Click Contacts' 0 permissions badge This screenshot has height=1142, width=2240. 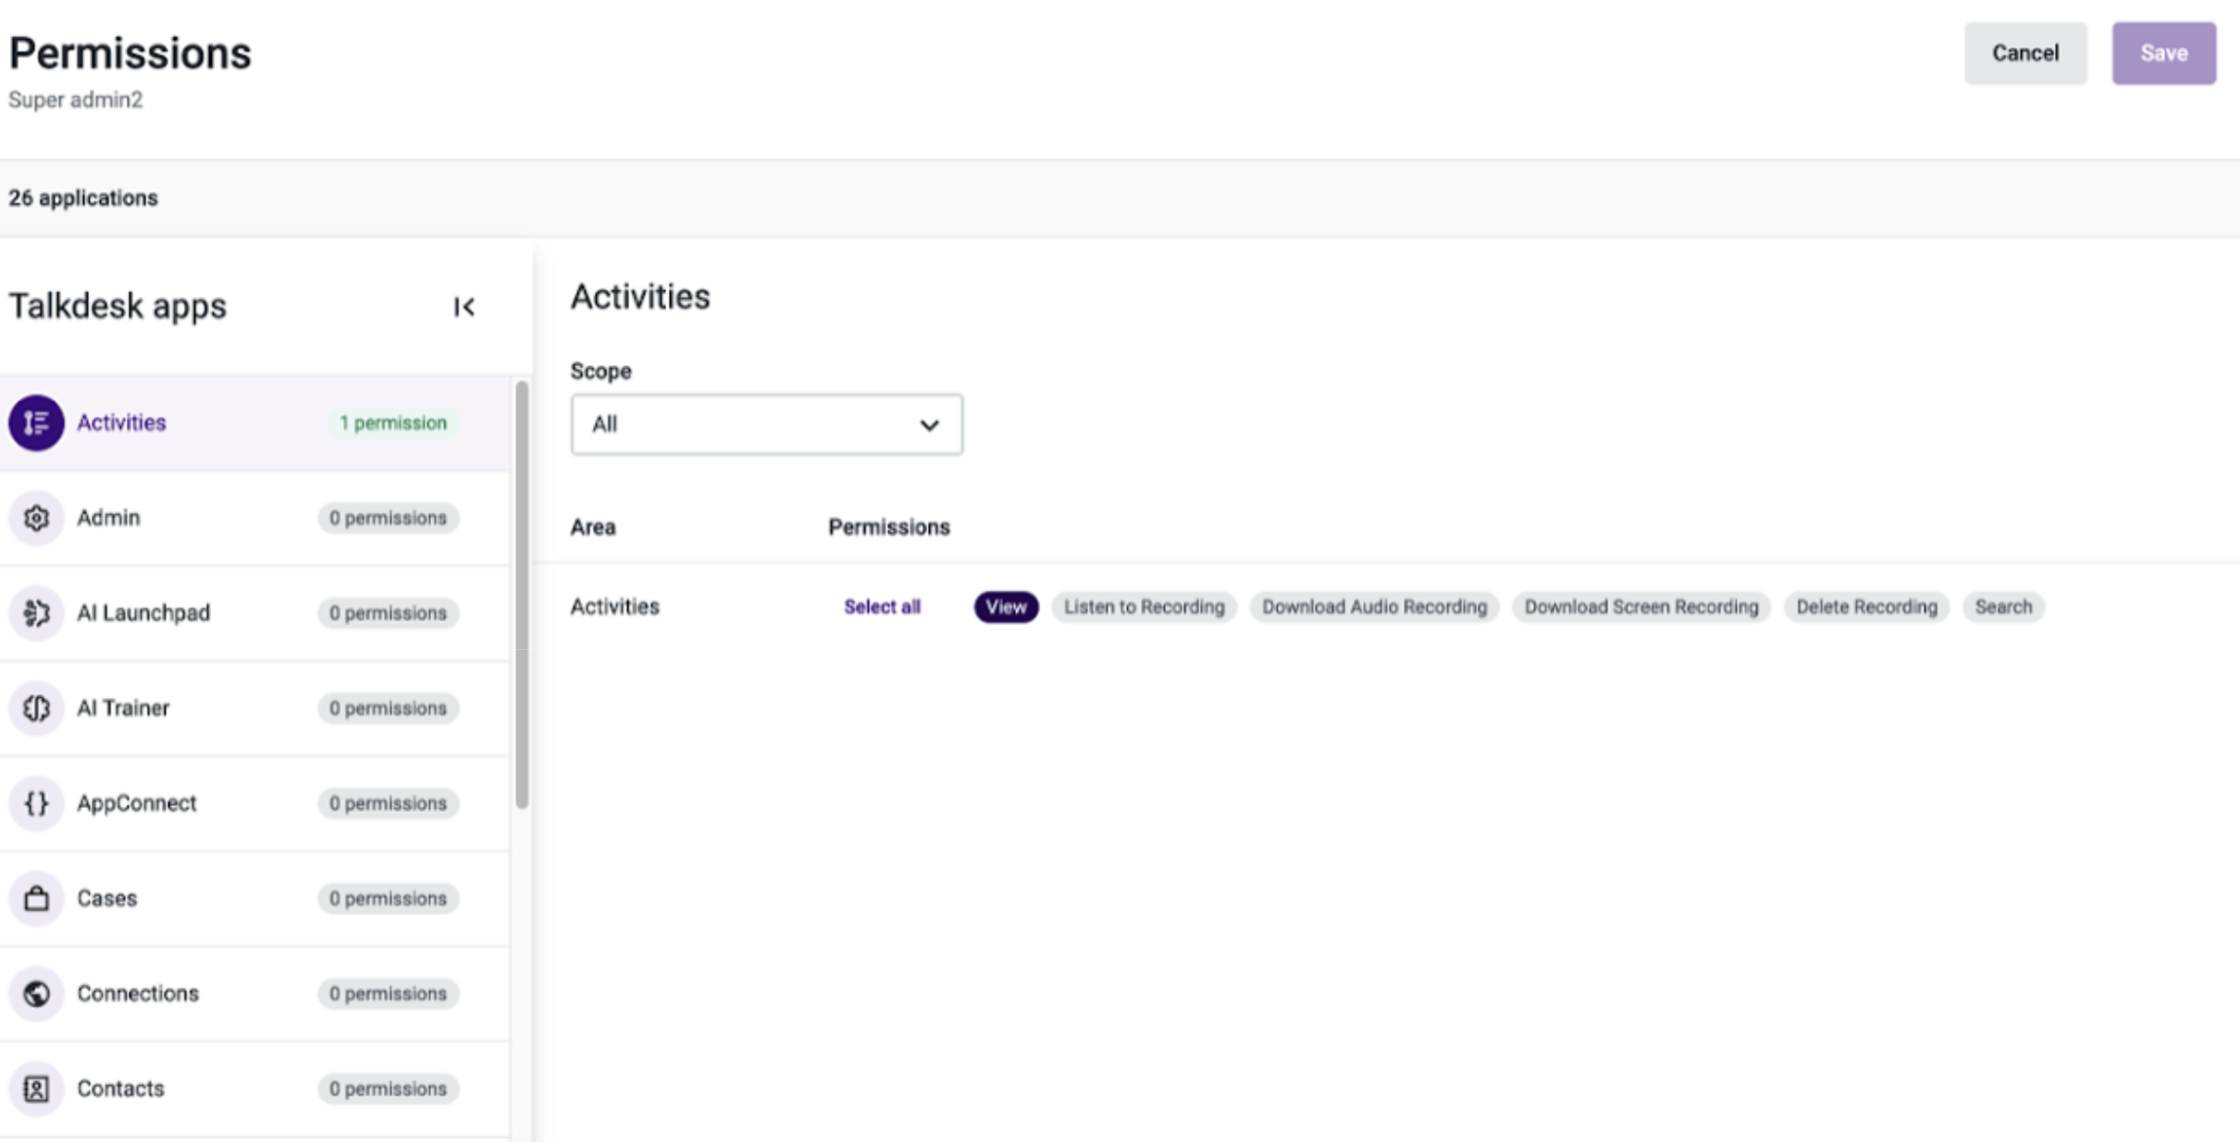click(x=388, y=1088)
